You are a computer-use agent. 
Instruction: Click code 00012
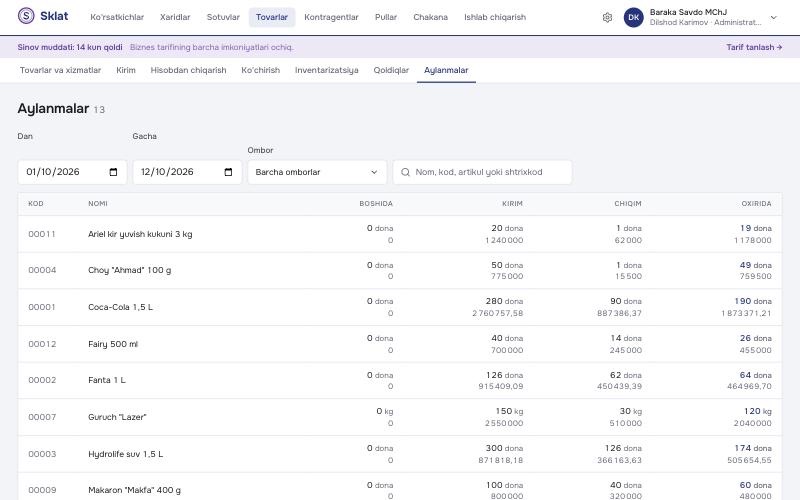42,344
